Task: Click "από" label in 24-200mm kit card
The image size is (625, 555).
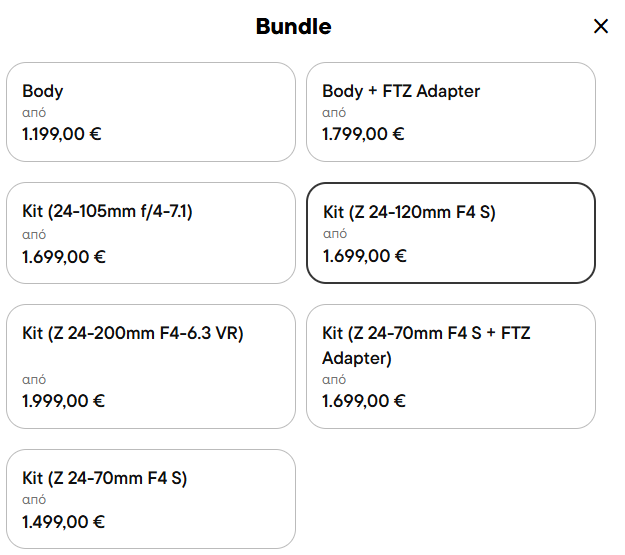Action: tap(34, 380)
